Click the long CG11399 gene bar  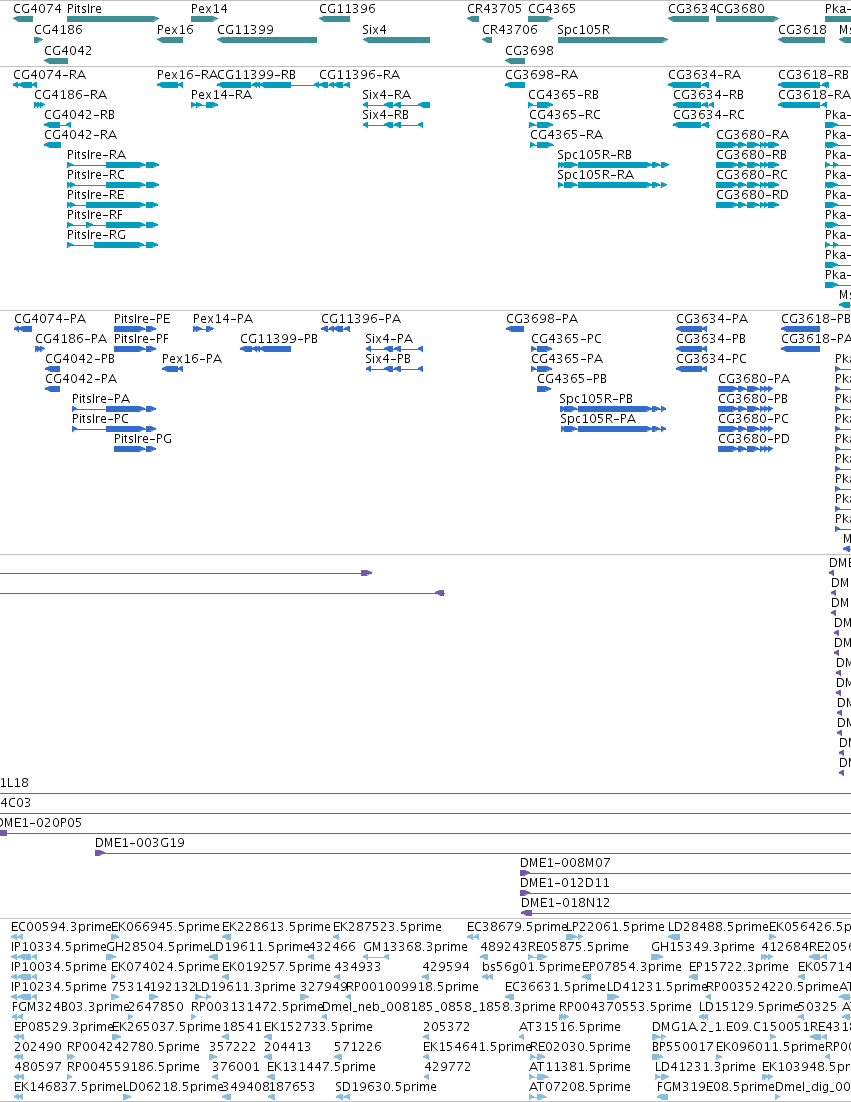[267, 40]
